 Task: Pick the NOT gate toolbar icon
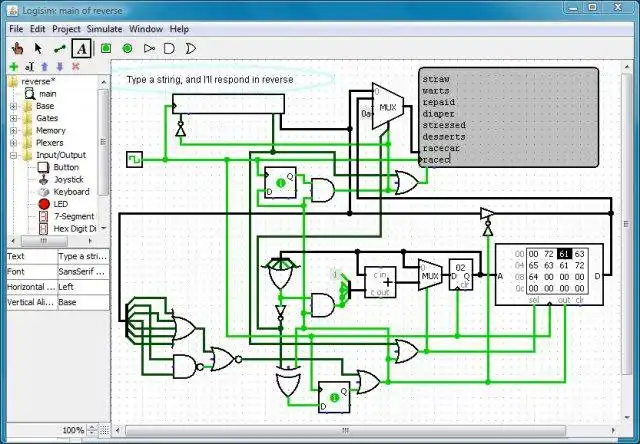coord(149,48)
